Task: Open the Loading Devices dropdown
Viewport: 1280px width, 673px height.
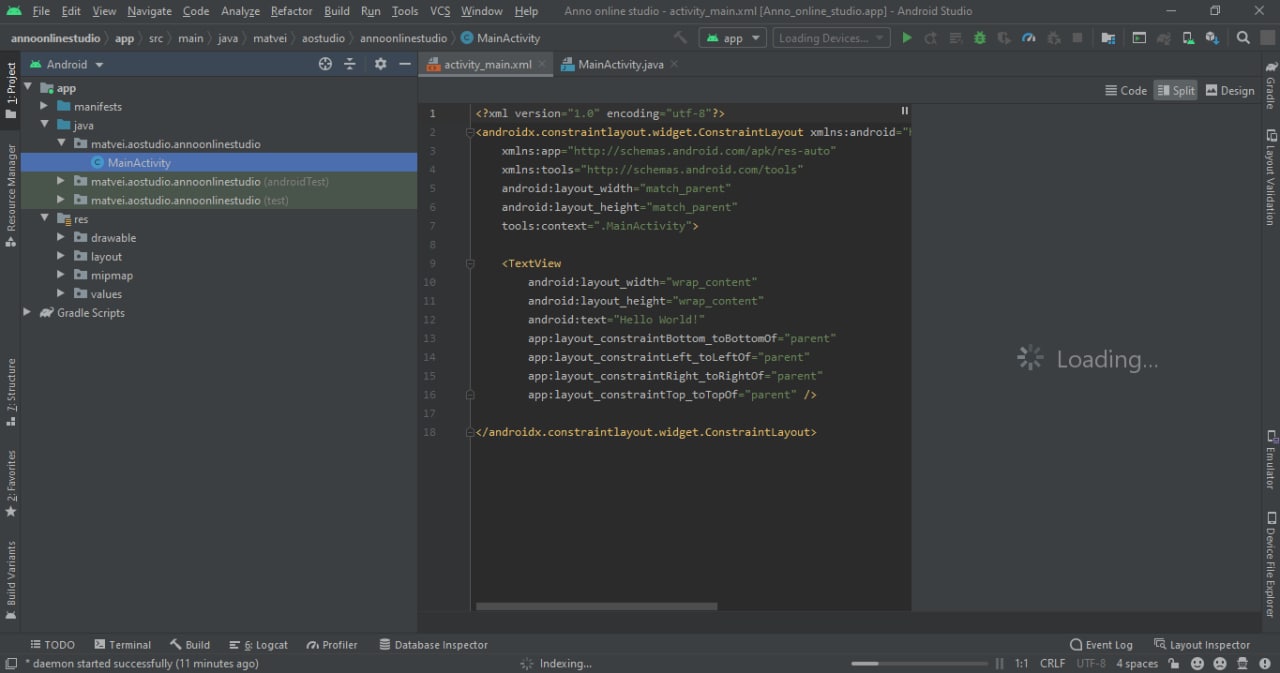Action: [x=831, y=38]
